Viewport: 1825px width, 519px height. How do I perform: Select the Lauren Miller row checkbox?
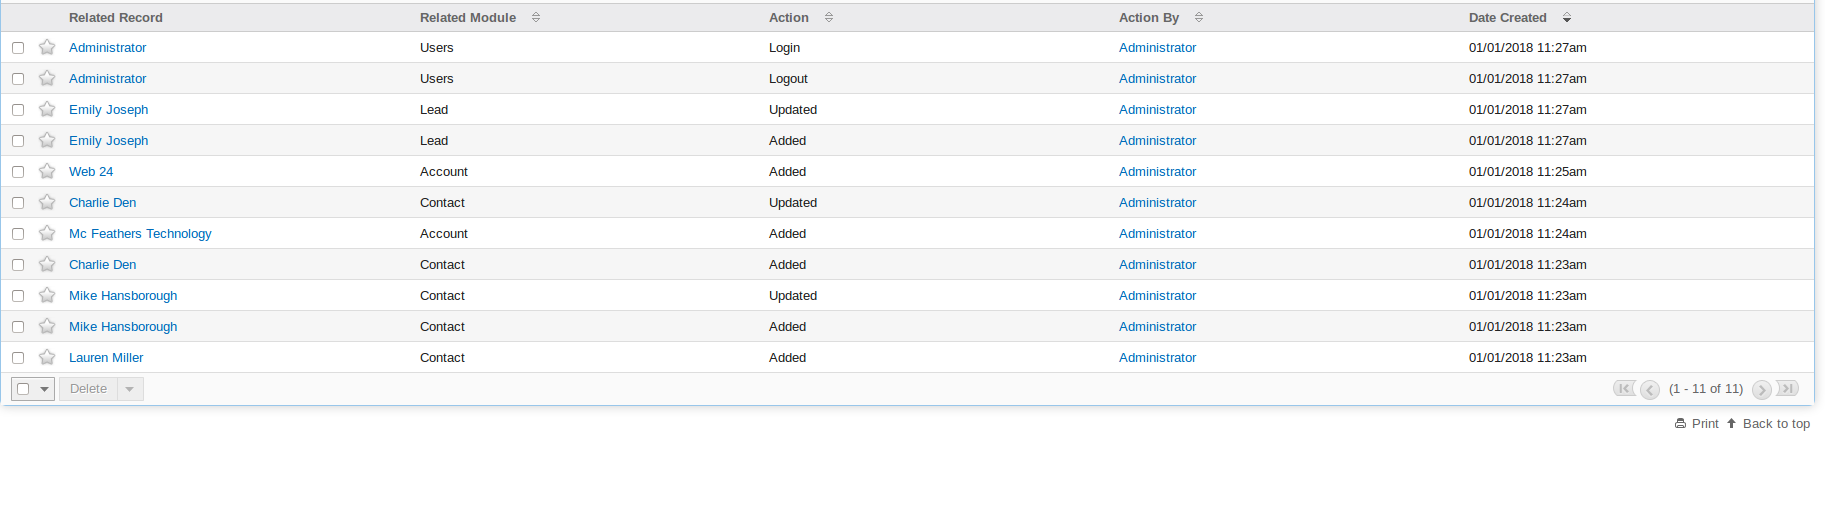[x=18, y=358]
